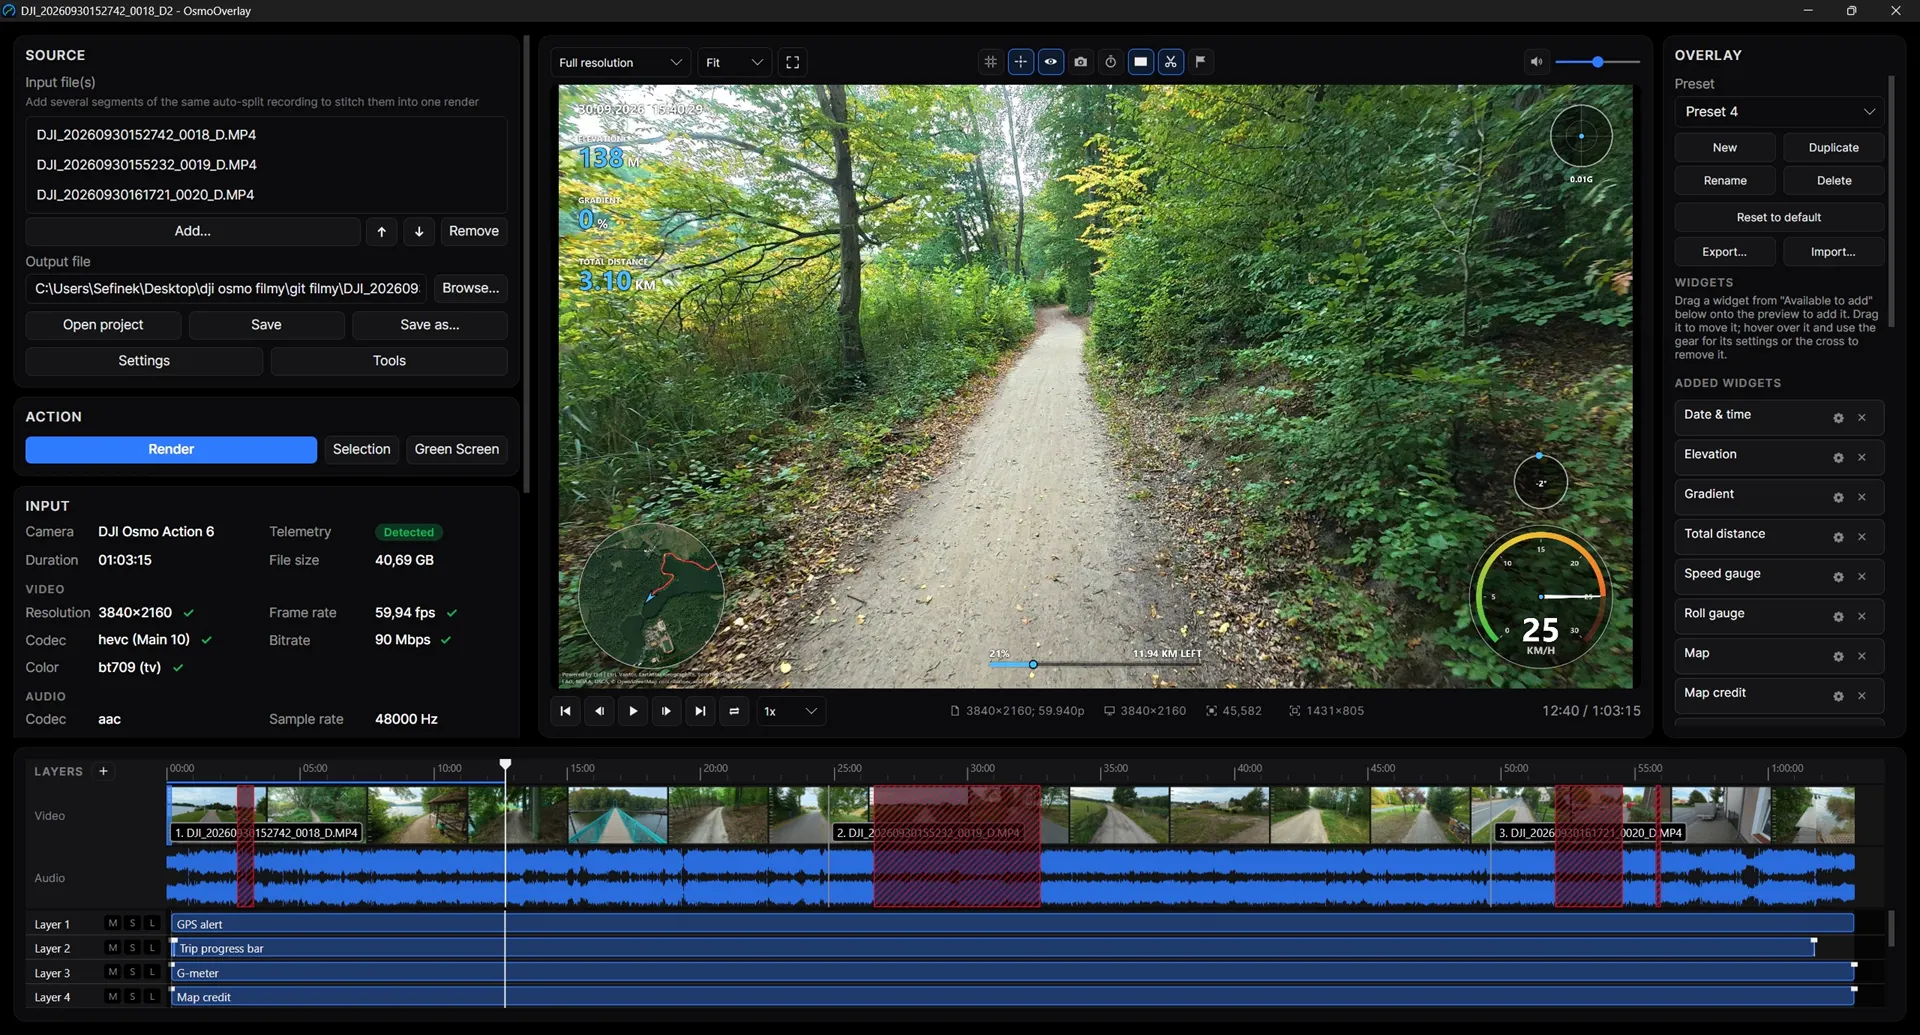This screenshot has width=1920, height=1035.
Task: Enter fullscreen preview mode
Action: click(x=792, y=62)
